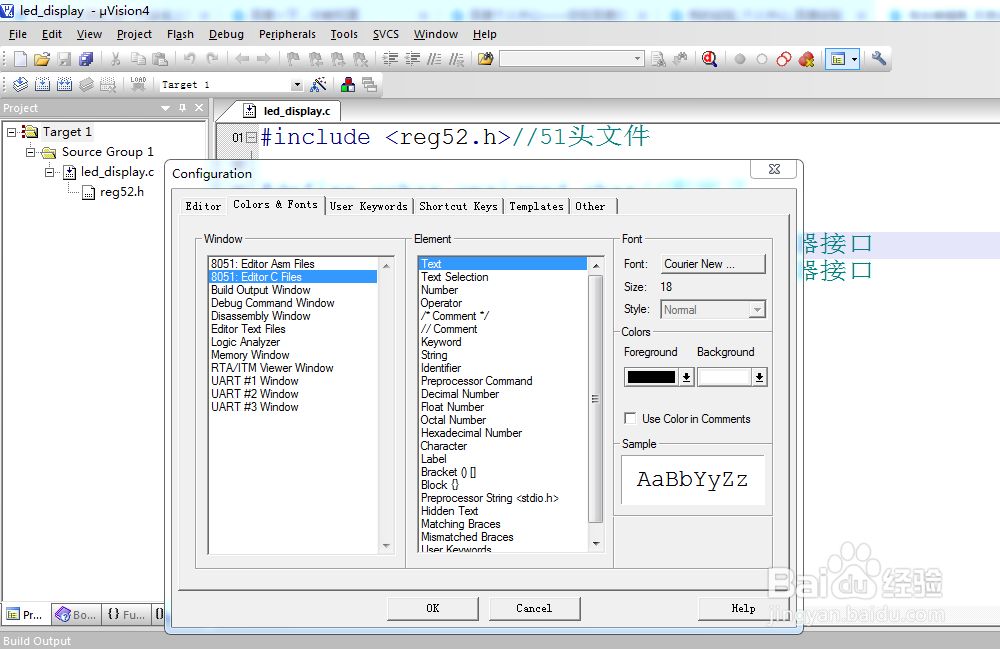Open the Flash menu

pyautogui.click(x=180, y=34)
